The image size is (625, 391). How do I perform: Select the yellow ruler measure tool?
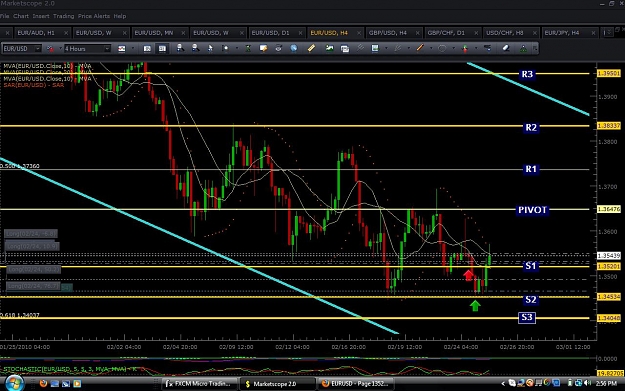coord(311,49)
